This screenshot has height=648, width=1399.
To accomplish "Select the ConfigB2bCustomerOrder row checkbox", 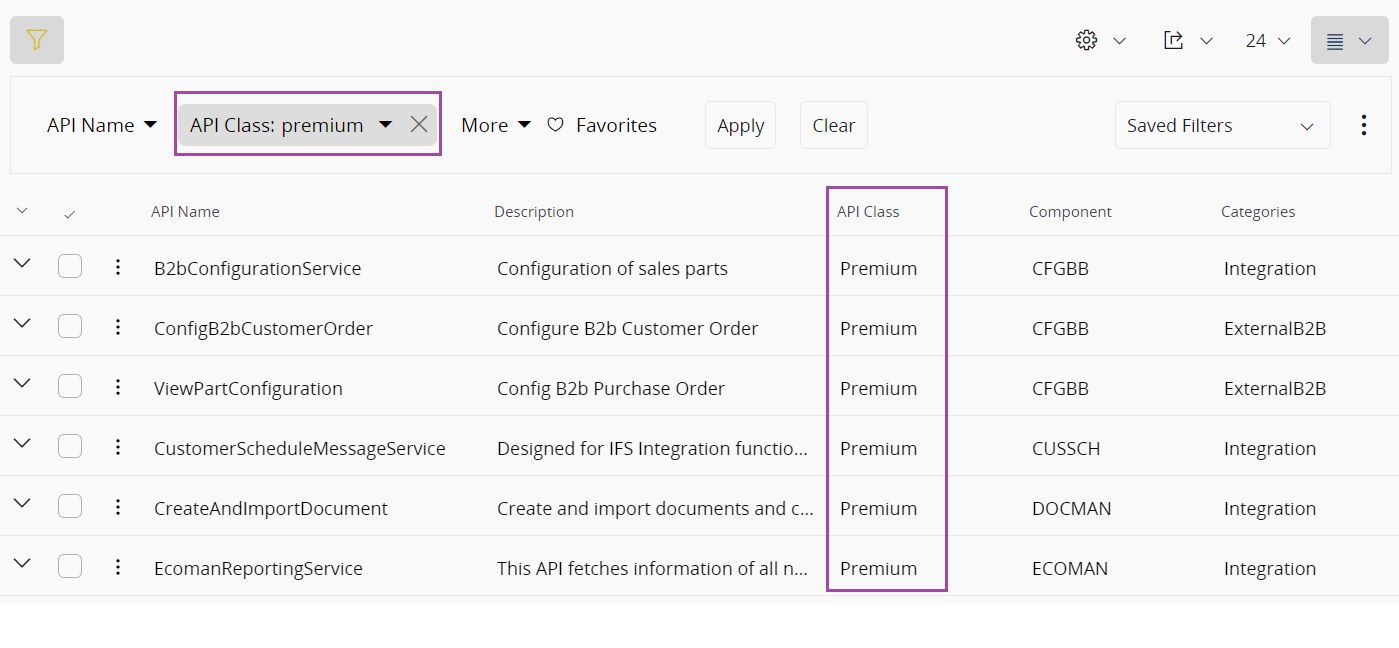I will click(x=70, y=327).
